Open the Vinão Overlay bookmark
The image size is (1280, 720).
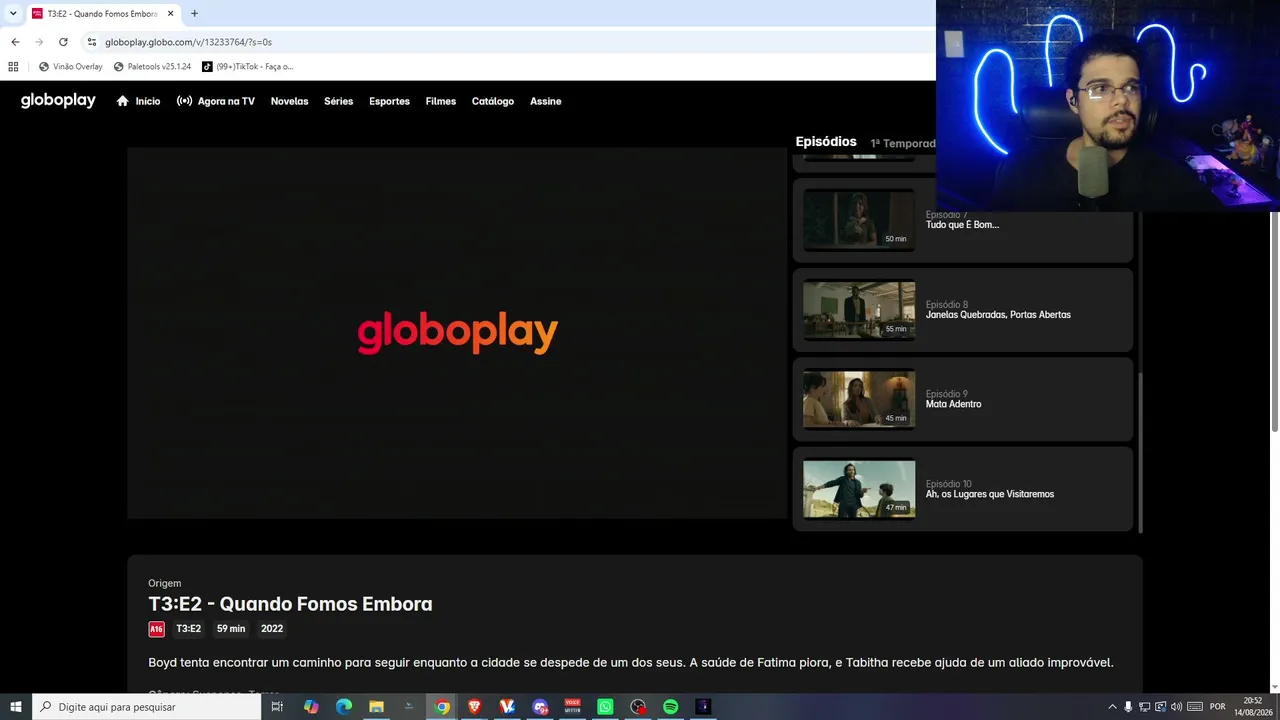tap(70, 67)
